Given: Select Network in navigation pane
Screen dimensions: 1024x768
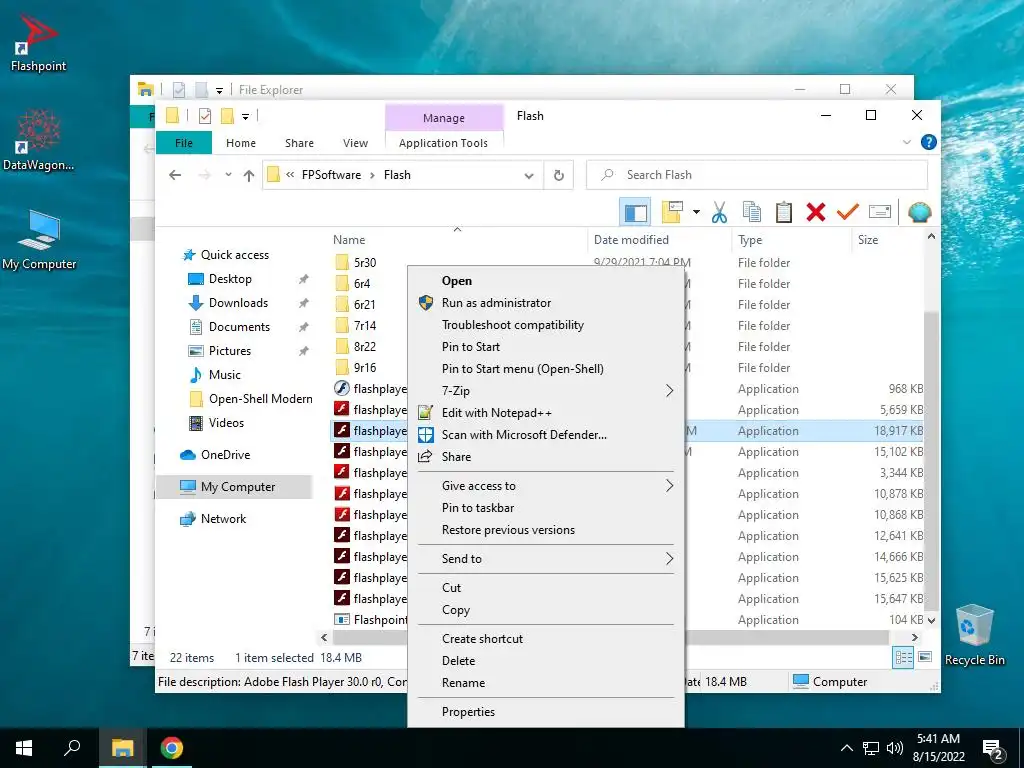Looking at the screenshot, I should (x=223, y=519).
